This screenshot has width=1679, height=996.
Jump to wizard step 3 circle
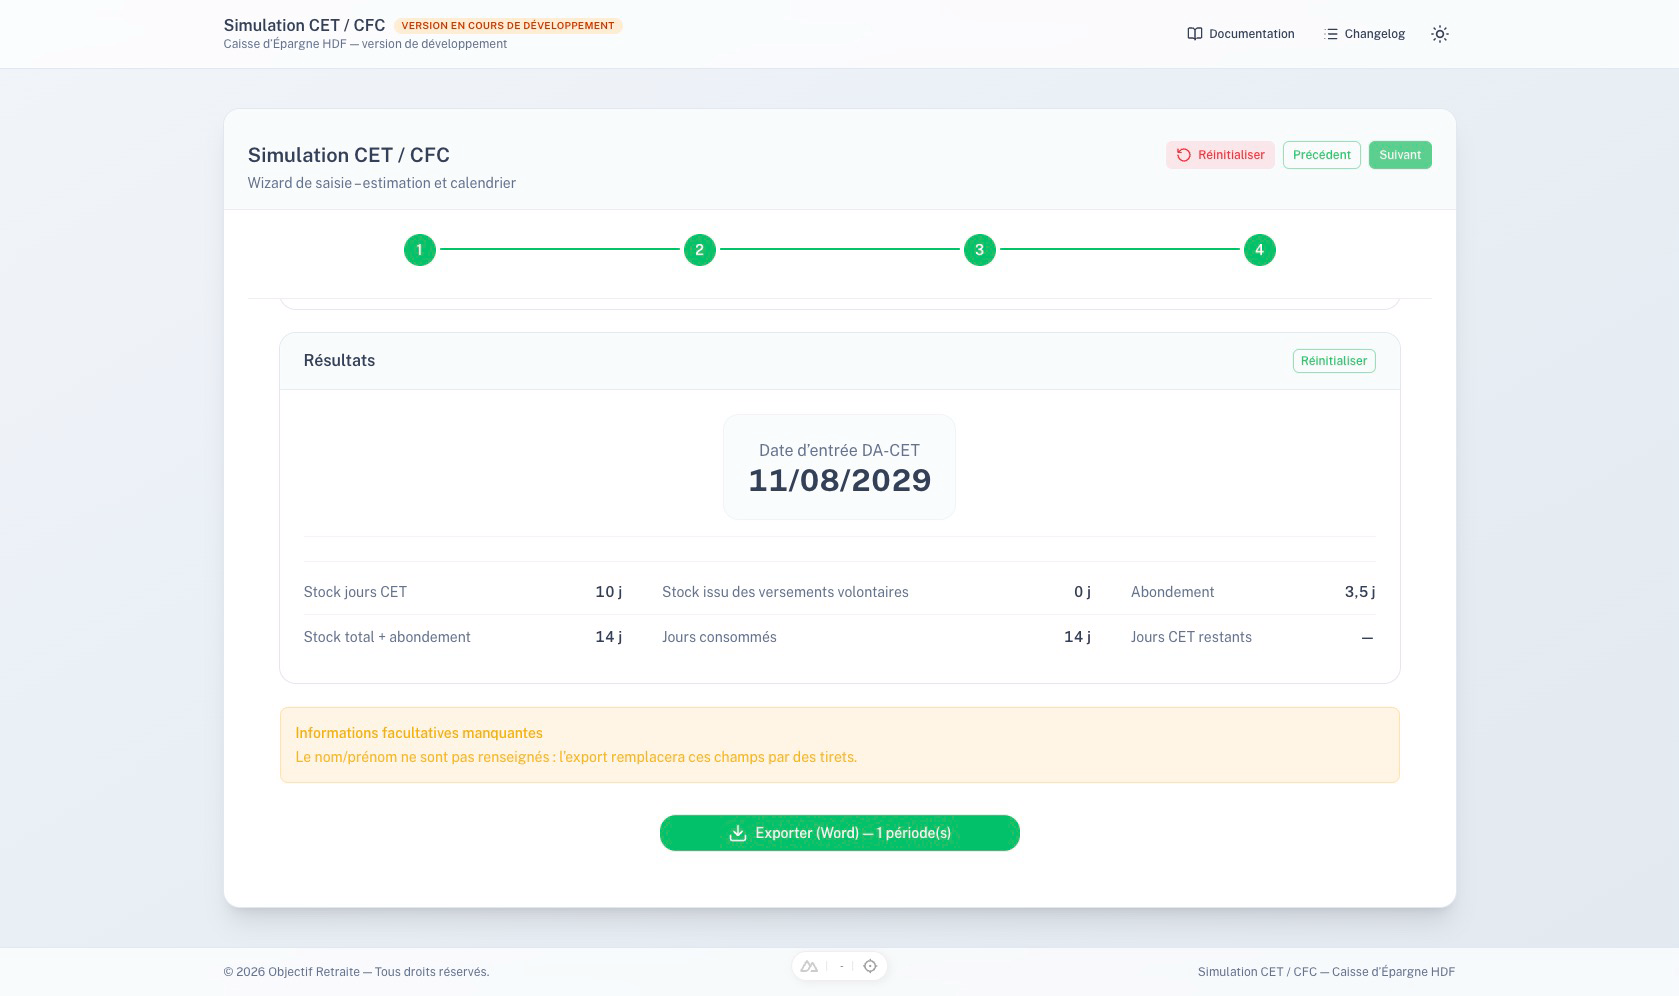pyautogui.click(x=979, y=250)
